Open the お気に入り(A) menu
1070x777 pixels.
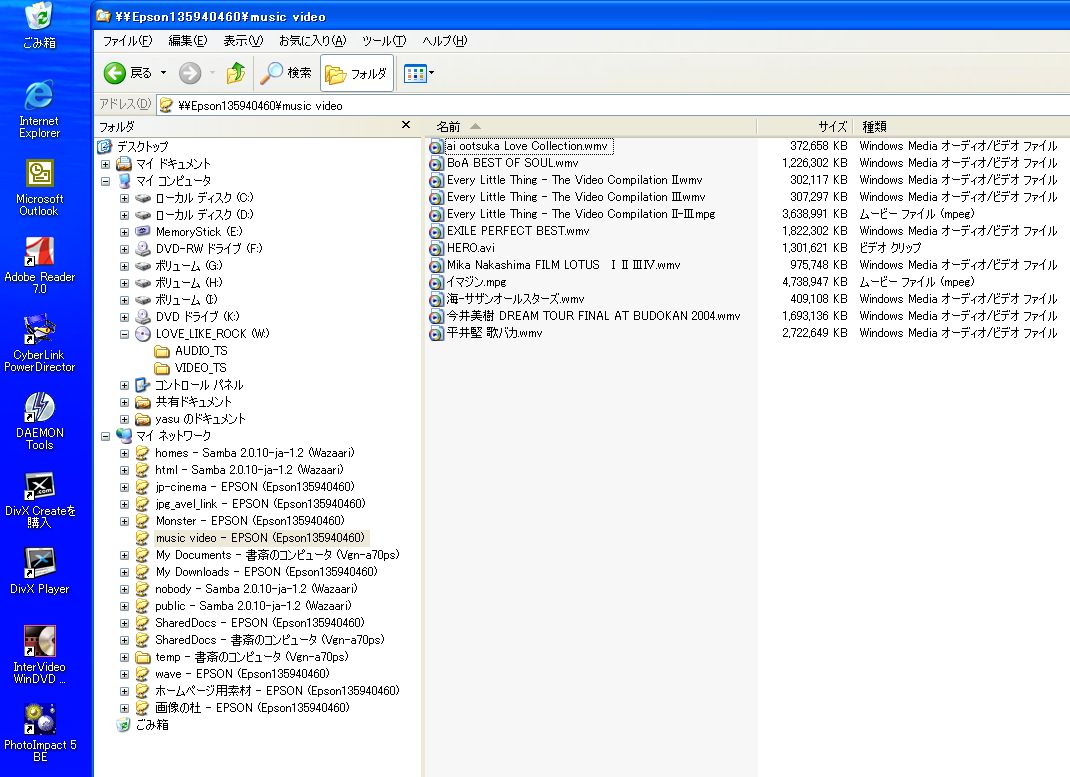(313, 41)
